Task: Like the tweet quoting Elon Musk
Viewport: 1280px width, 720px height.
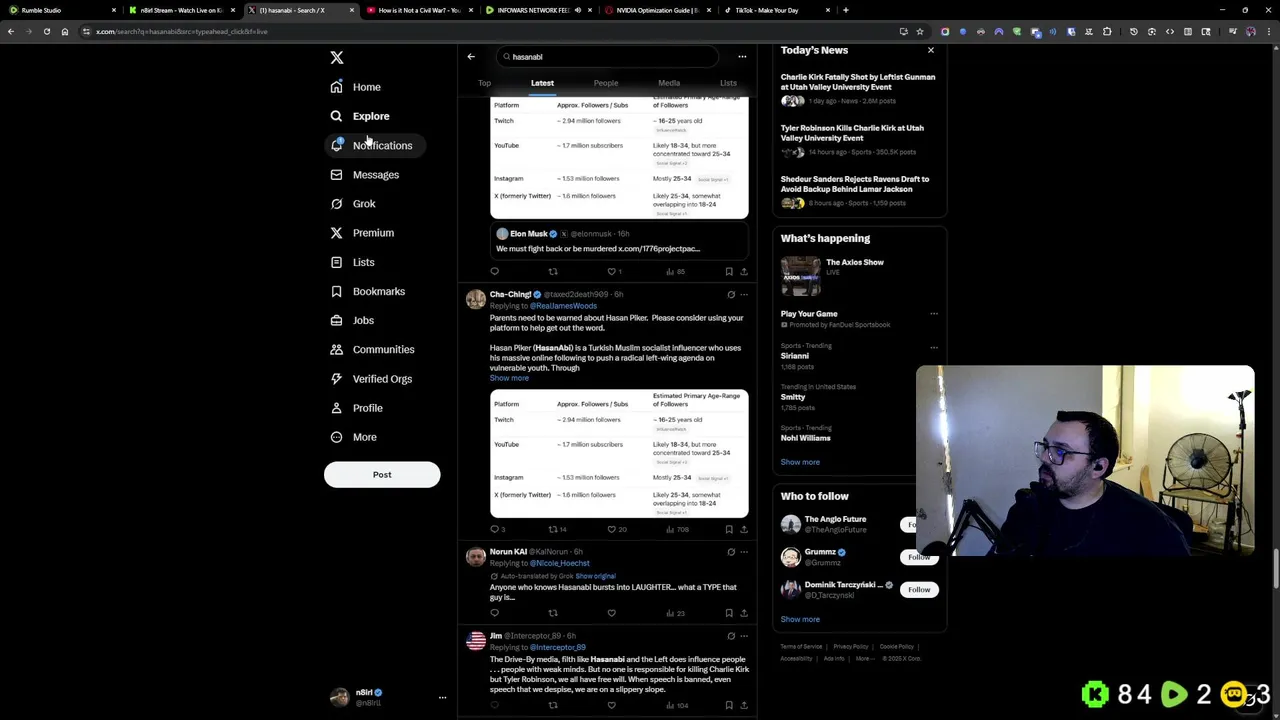Action: 614,271
